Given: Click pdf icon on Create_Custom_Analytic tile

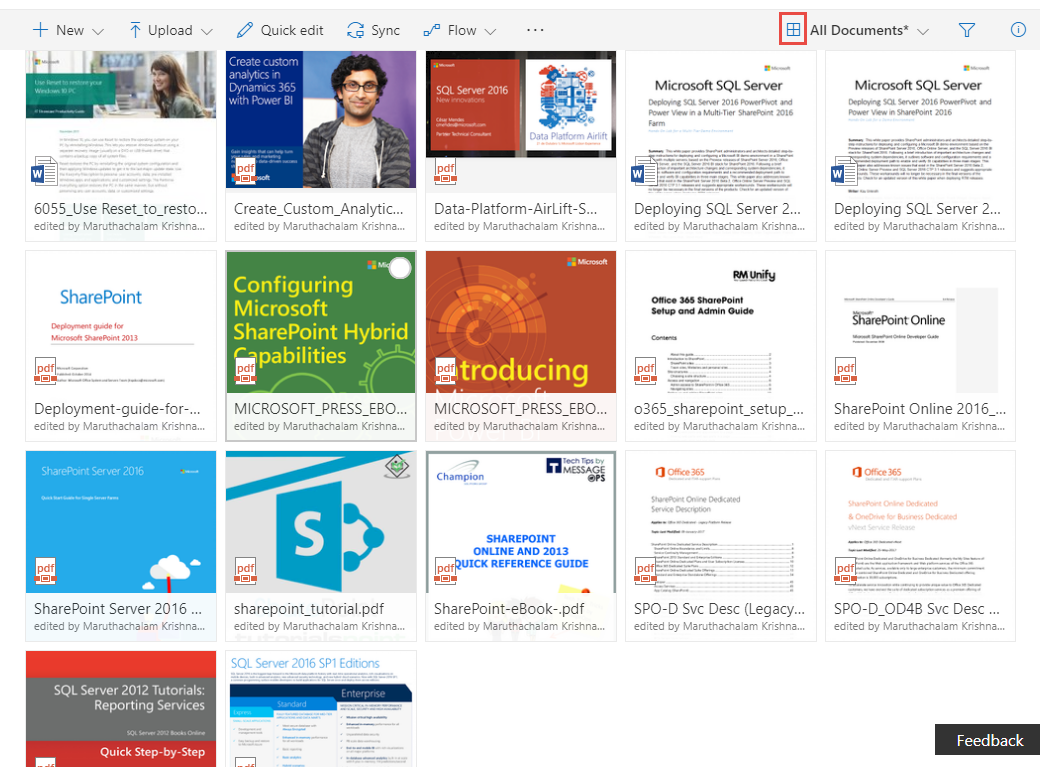Looking at the screenshot, I should (246, 173).
